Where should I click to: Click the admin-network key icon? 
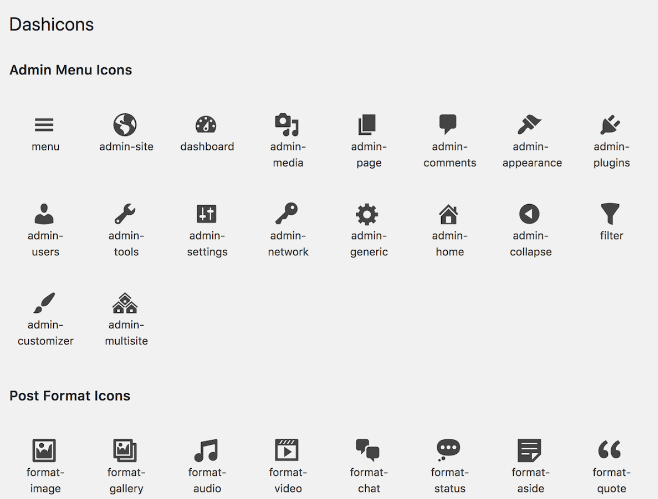[x=287, y=214]
